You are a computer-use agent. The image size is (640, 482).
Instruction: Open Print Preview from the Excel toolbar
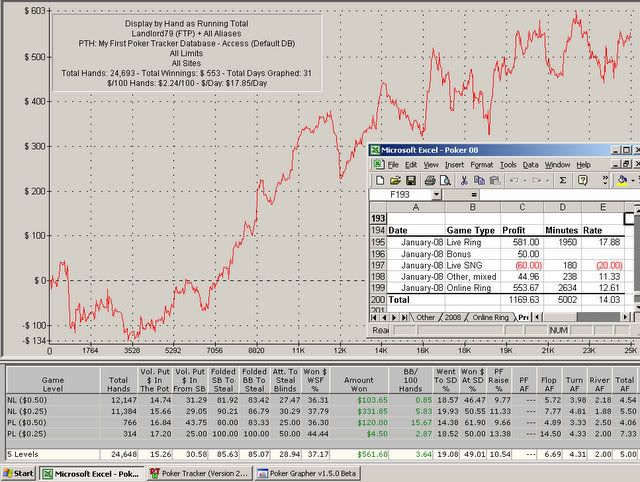point(445,180)
